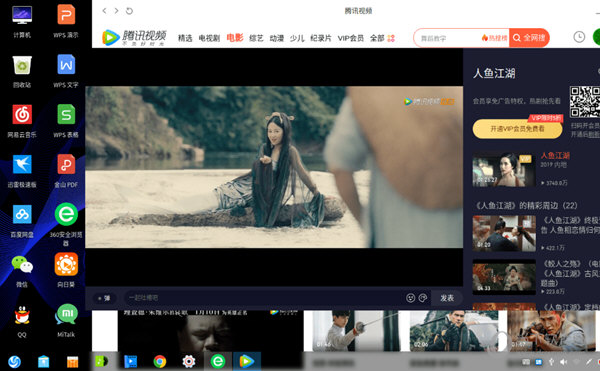Launch QQ from the desktop
The height and width of the screenshot is (371, 600).
22,321
